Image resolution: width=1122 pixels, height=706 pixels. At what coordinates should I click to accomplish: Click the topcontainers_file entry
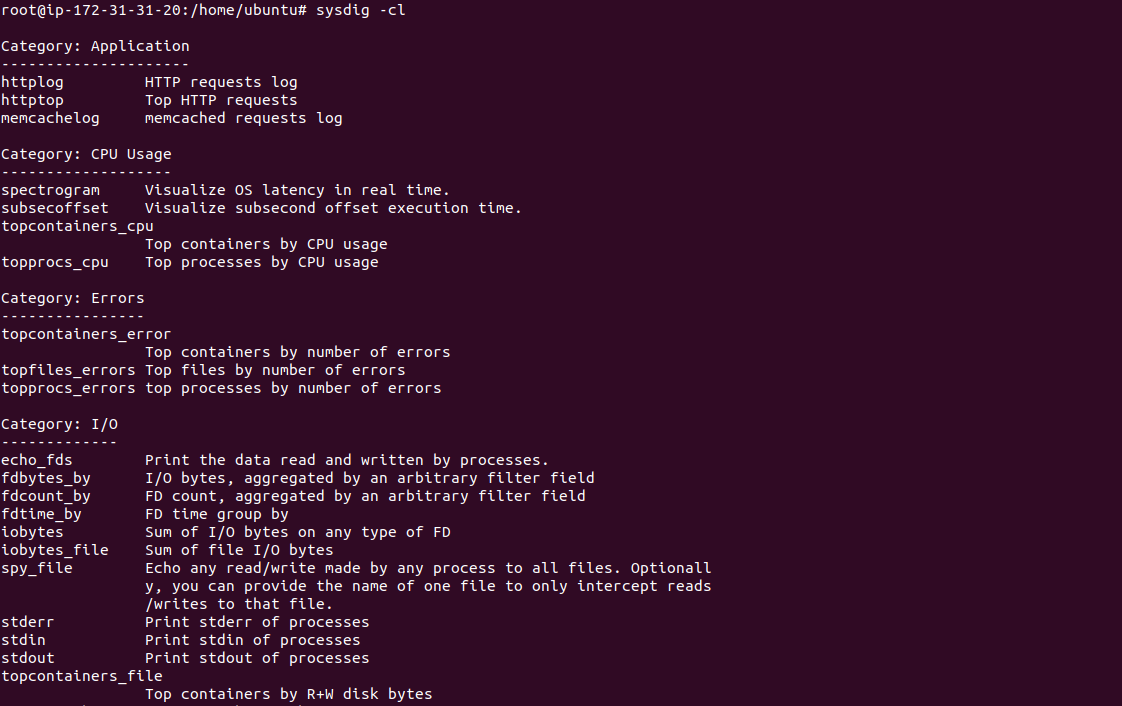82,677
